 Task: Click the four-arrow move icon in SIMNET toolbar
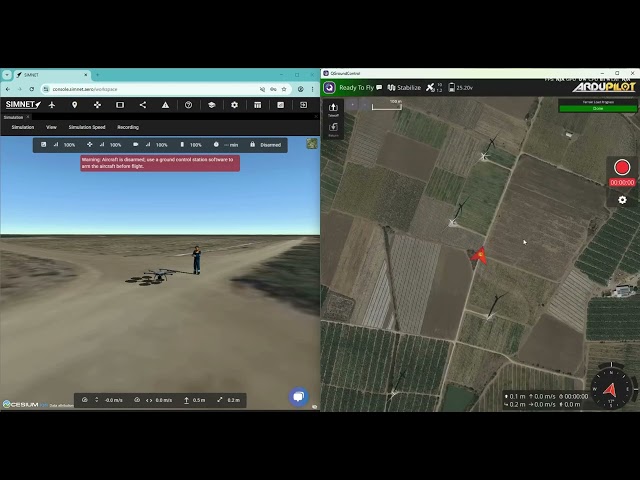coord(97,105)
